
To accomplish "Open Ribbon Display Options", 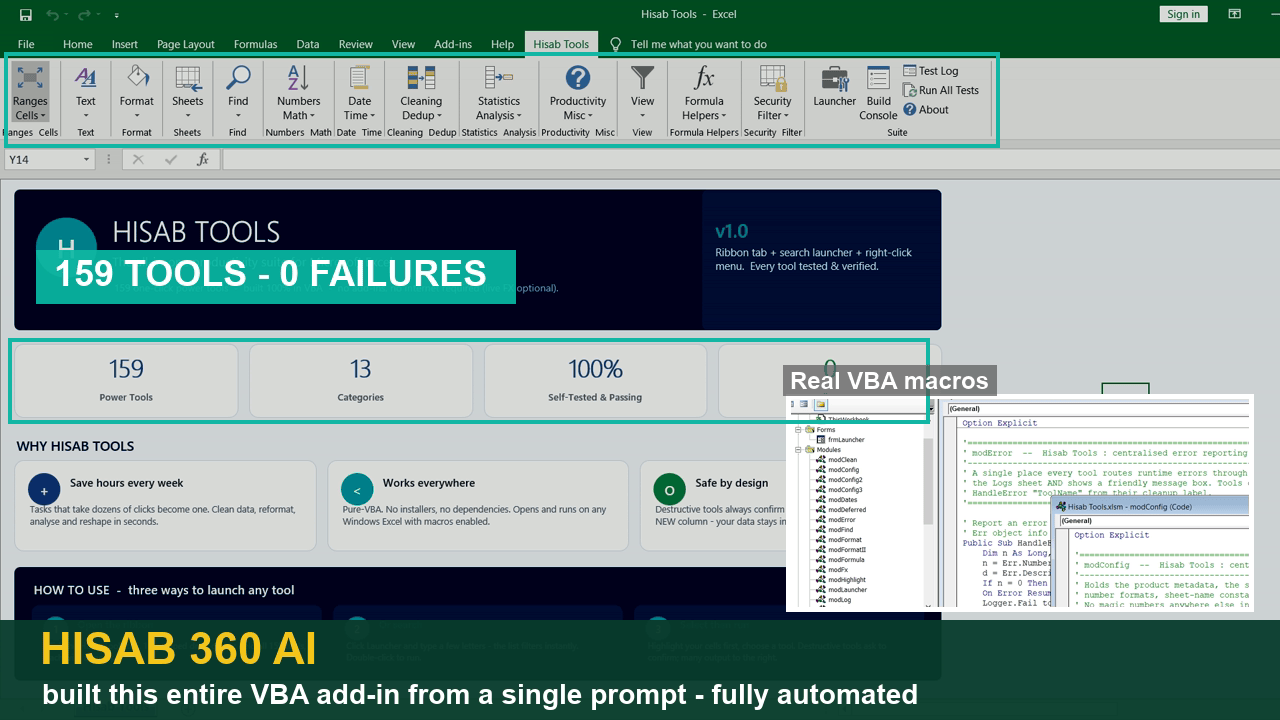I will tap(1235, 14).
